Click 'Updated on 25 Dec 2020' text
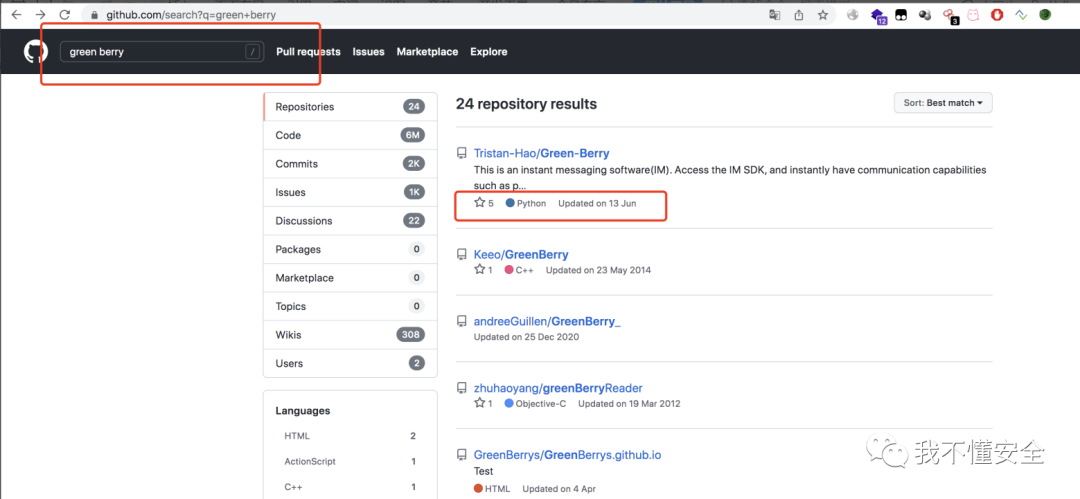 coord(526,337)
